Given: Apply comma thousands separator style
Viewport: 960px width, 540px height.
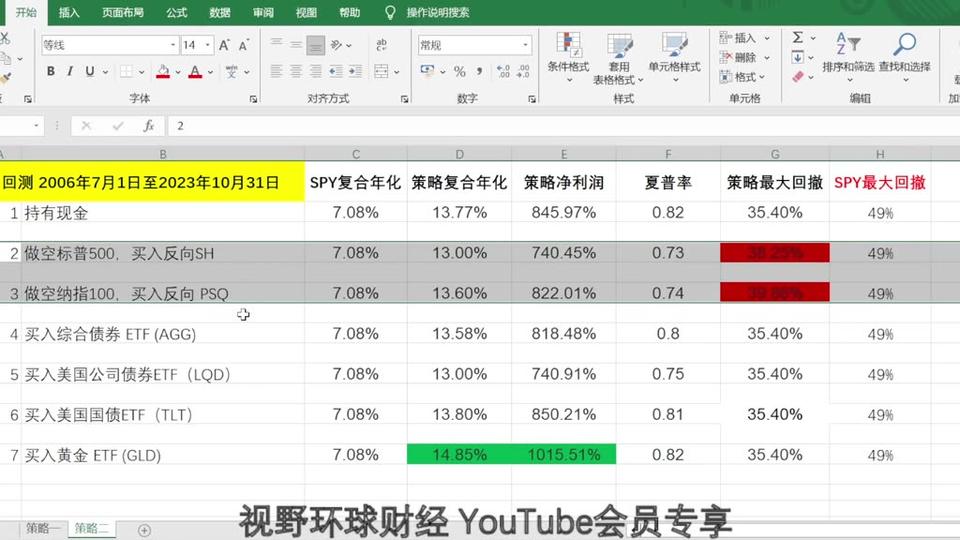Looking at the screenshot, I should click(479, 72).
